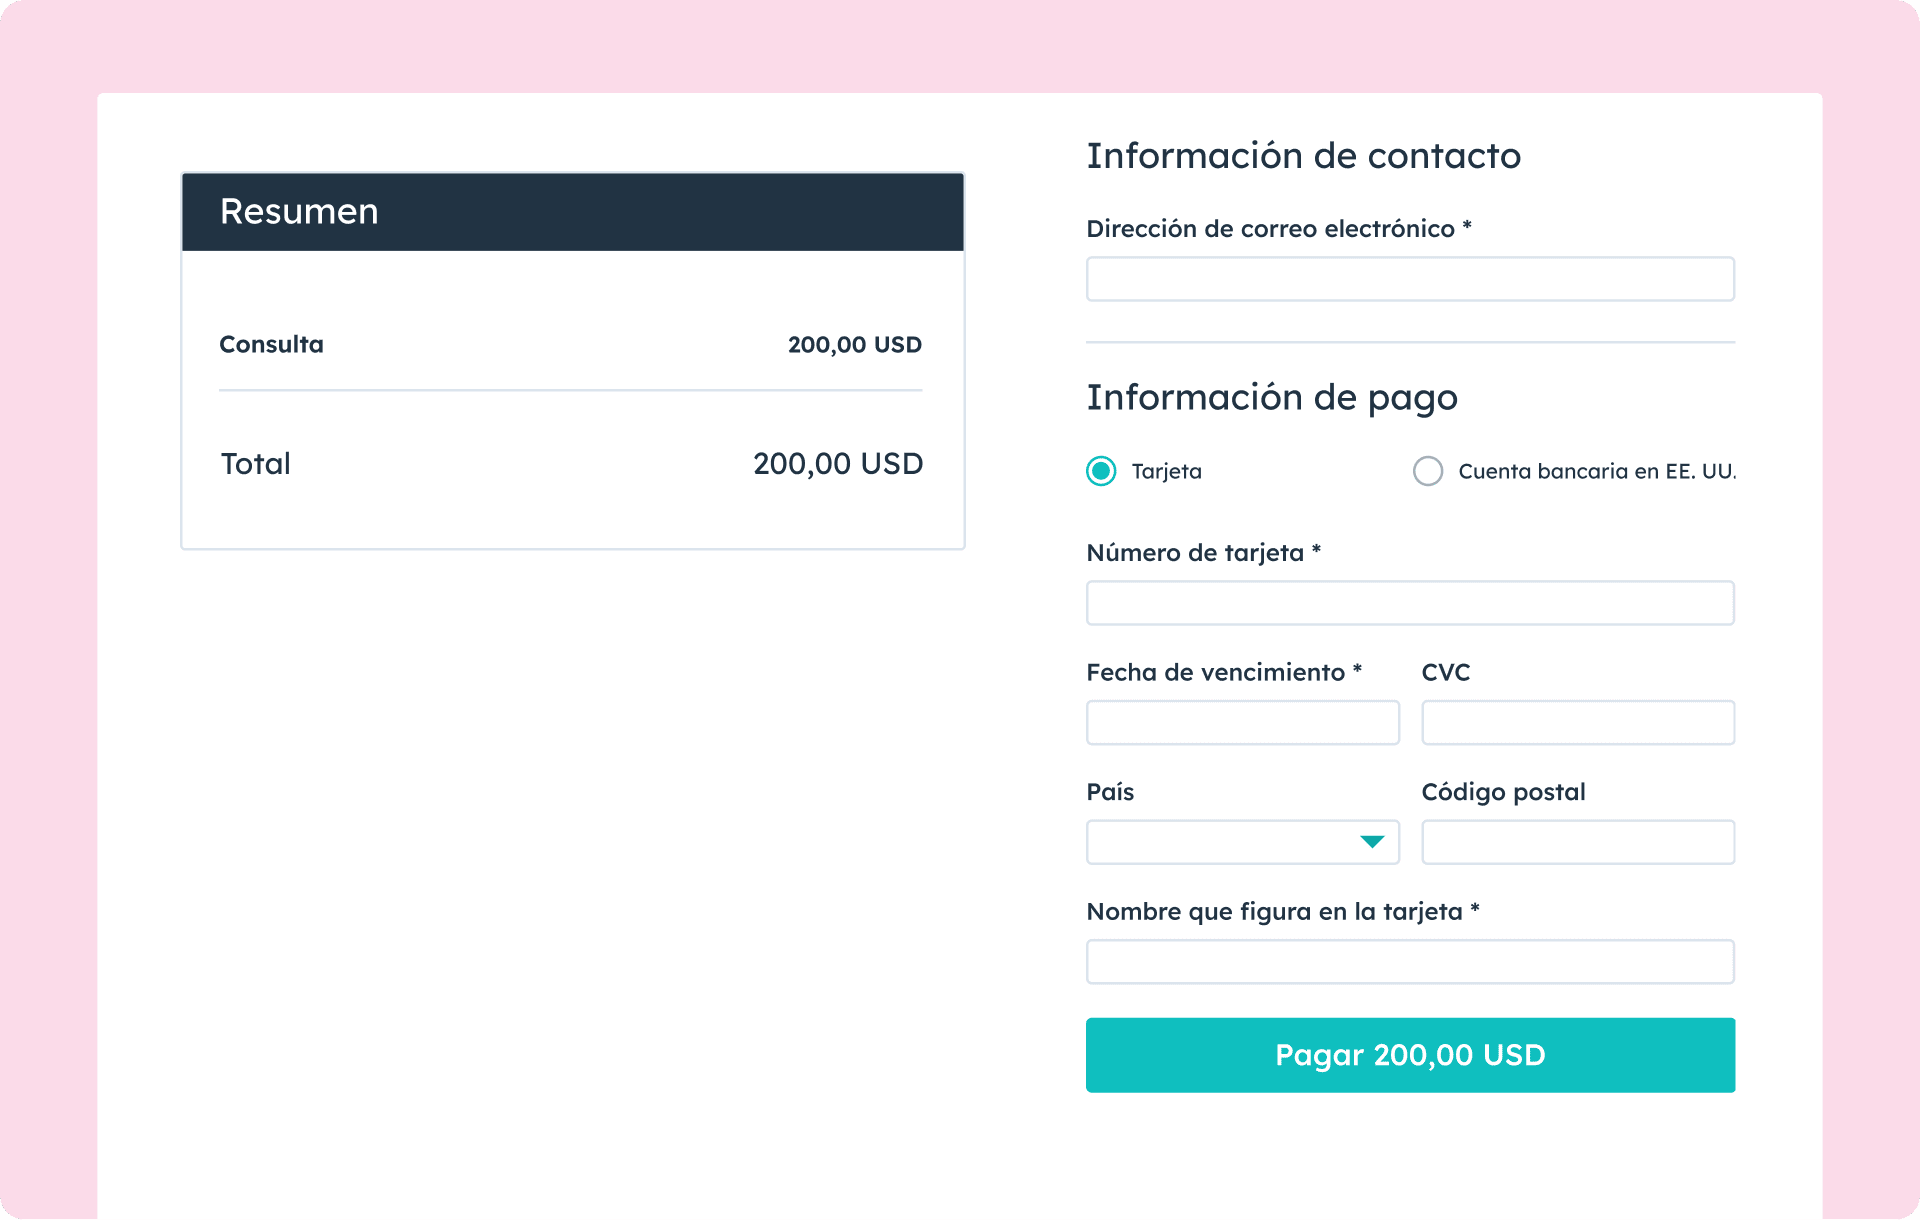This screenshot has width=1920, height=1220.
Task: Click the Resumen header text
Action: [x=299, y=212]
